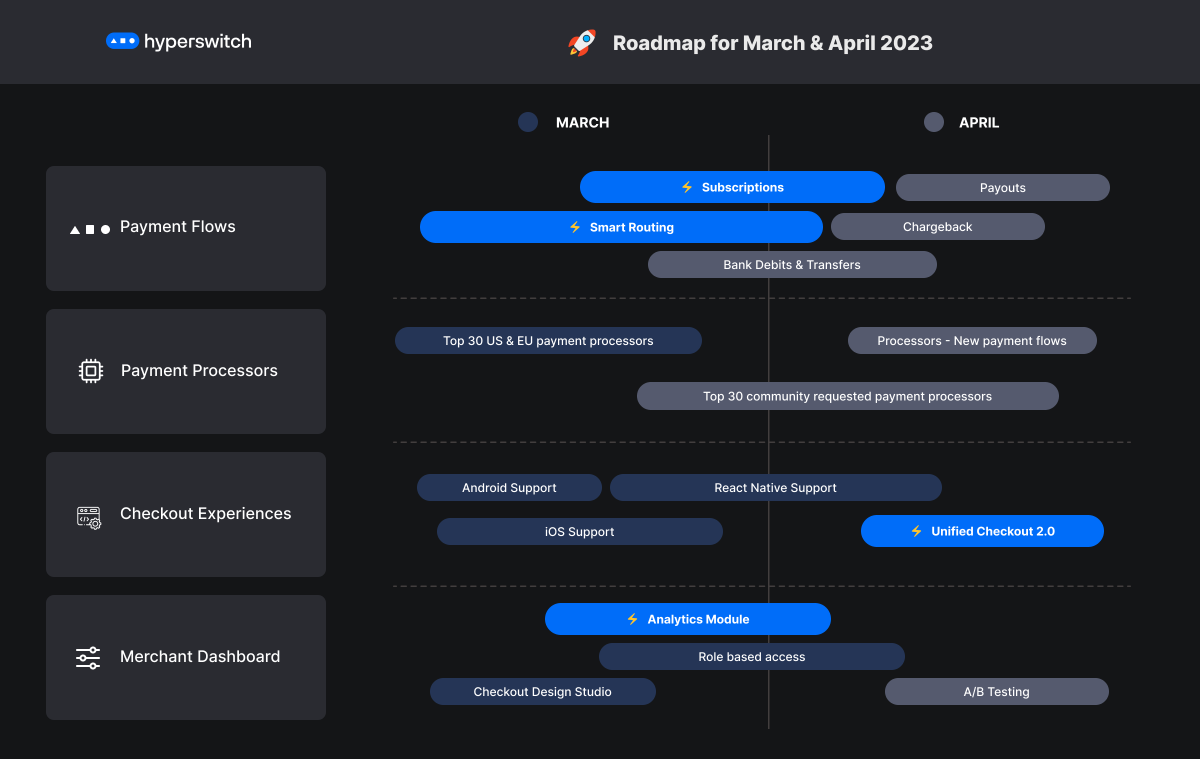Select the APRIL column heading
Viewport: 1200px width, 759px height.
click(979, 122)
